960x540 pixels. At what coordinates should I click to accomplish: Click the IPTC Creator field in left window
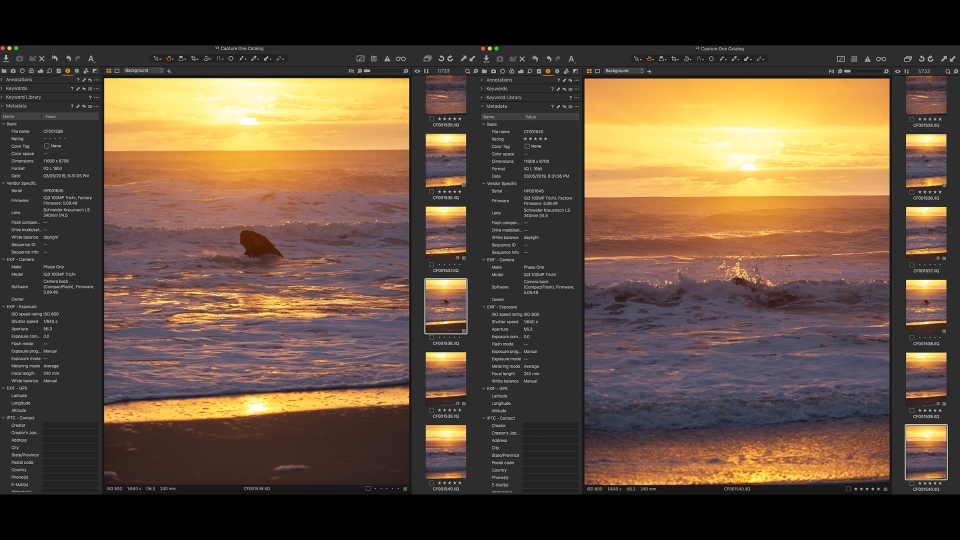pos(70,425)
